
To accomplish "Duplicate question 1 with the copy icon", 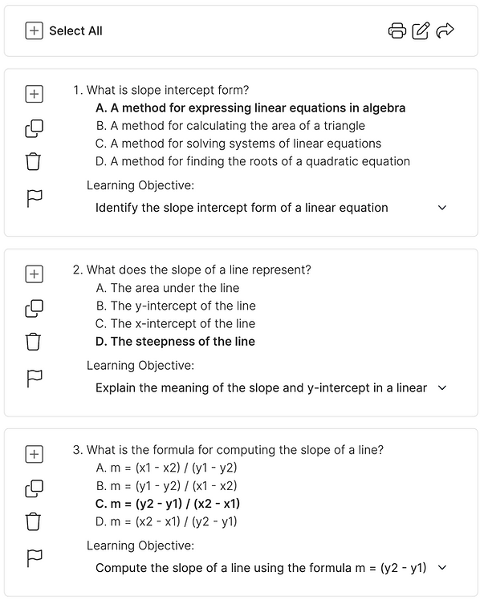I will 34,128.
